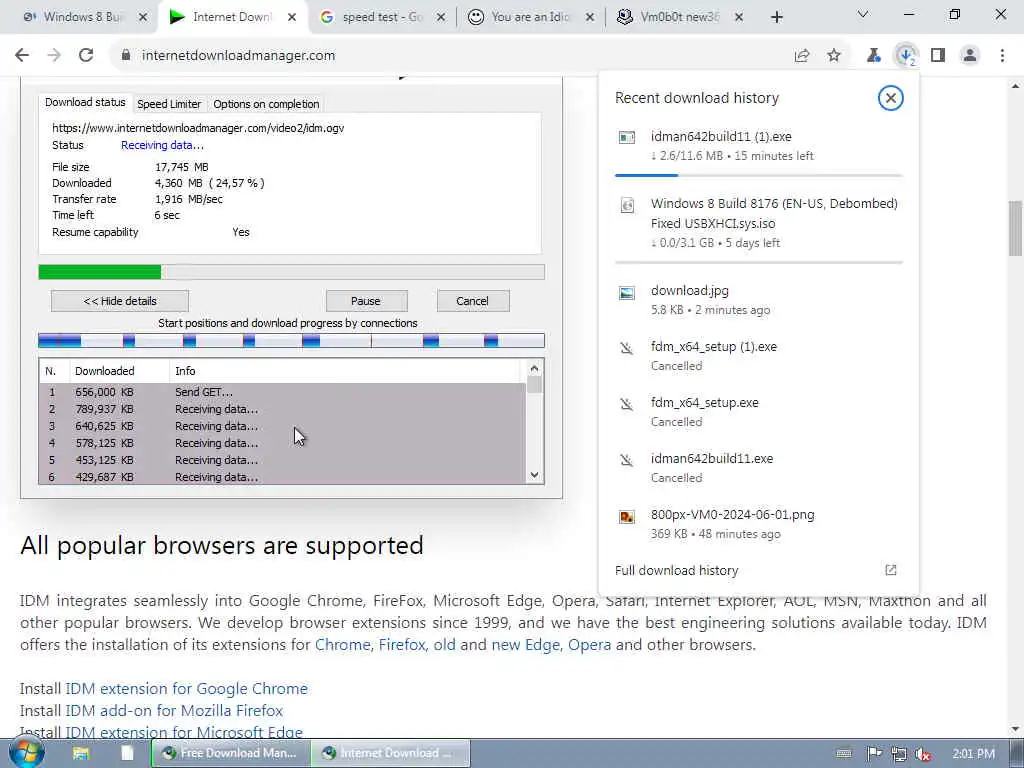
Task: Open Chrome Labs flask icon
Action: coord(873,56)
